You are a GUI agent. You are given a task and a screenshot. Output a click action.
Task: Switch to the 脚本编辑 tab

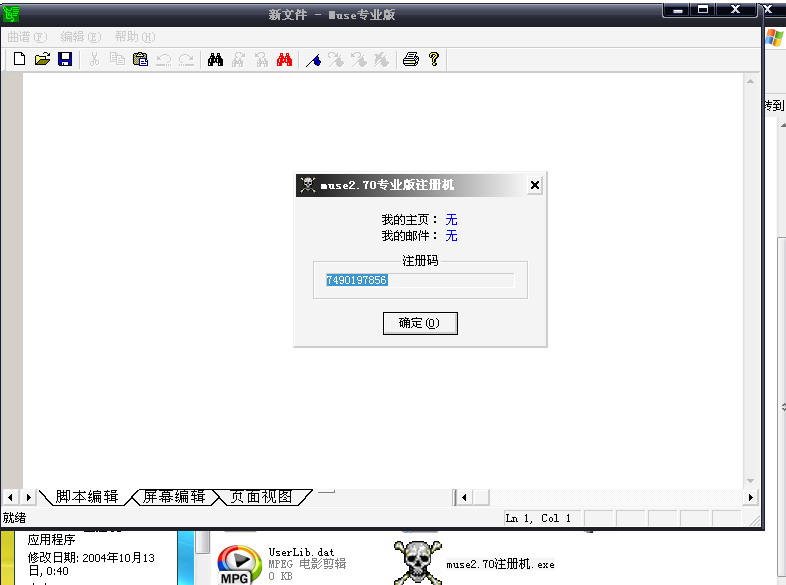[87, 497]
